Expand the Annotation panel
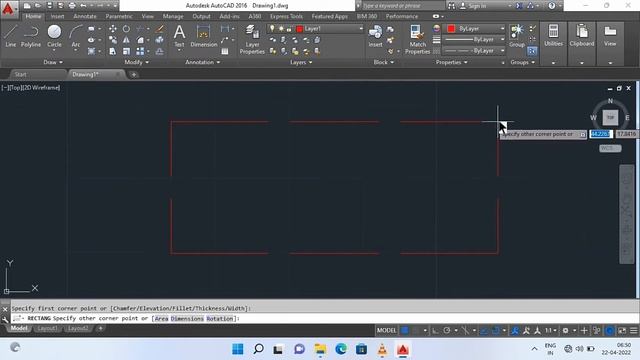 pyautogui.click(x=203, y=62)
